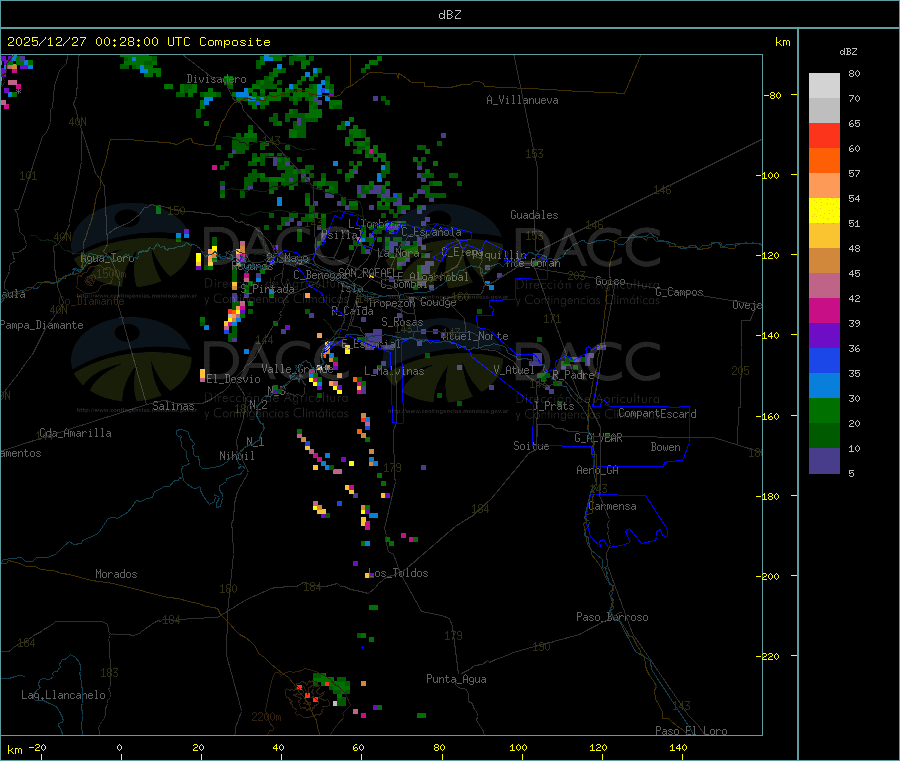Click the 60 dBZ orange legend swatch
This screenshot has height=761, width=900.
(824, 161)
